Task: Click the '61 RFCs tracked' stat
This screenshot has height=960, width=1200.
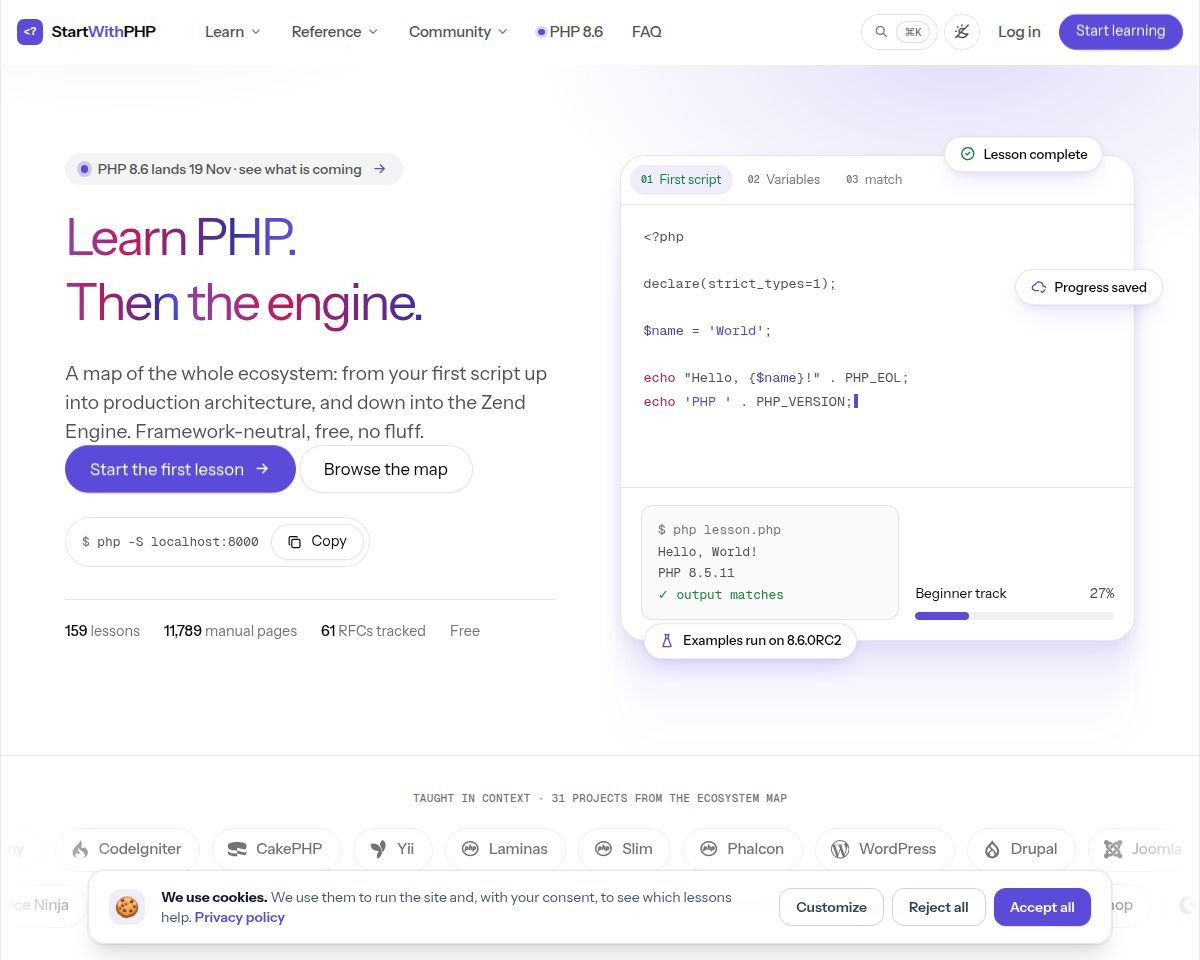Action: [373, 631]
